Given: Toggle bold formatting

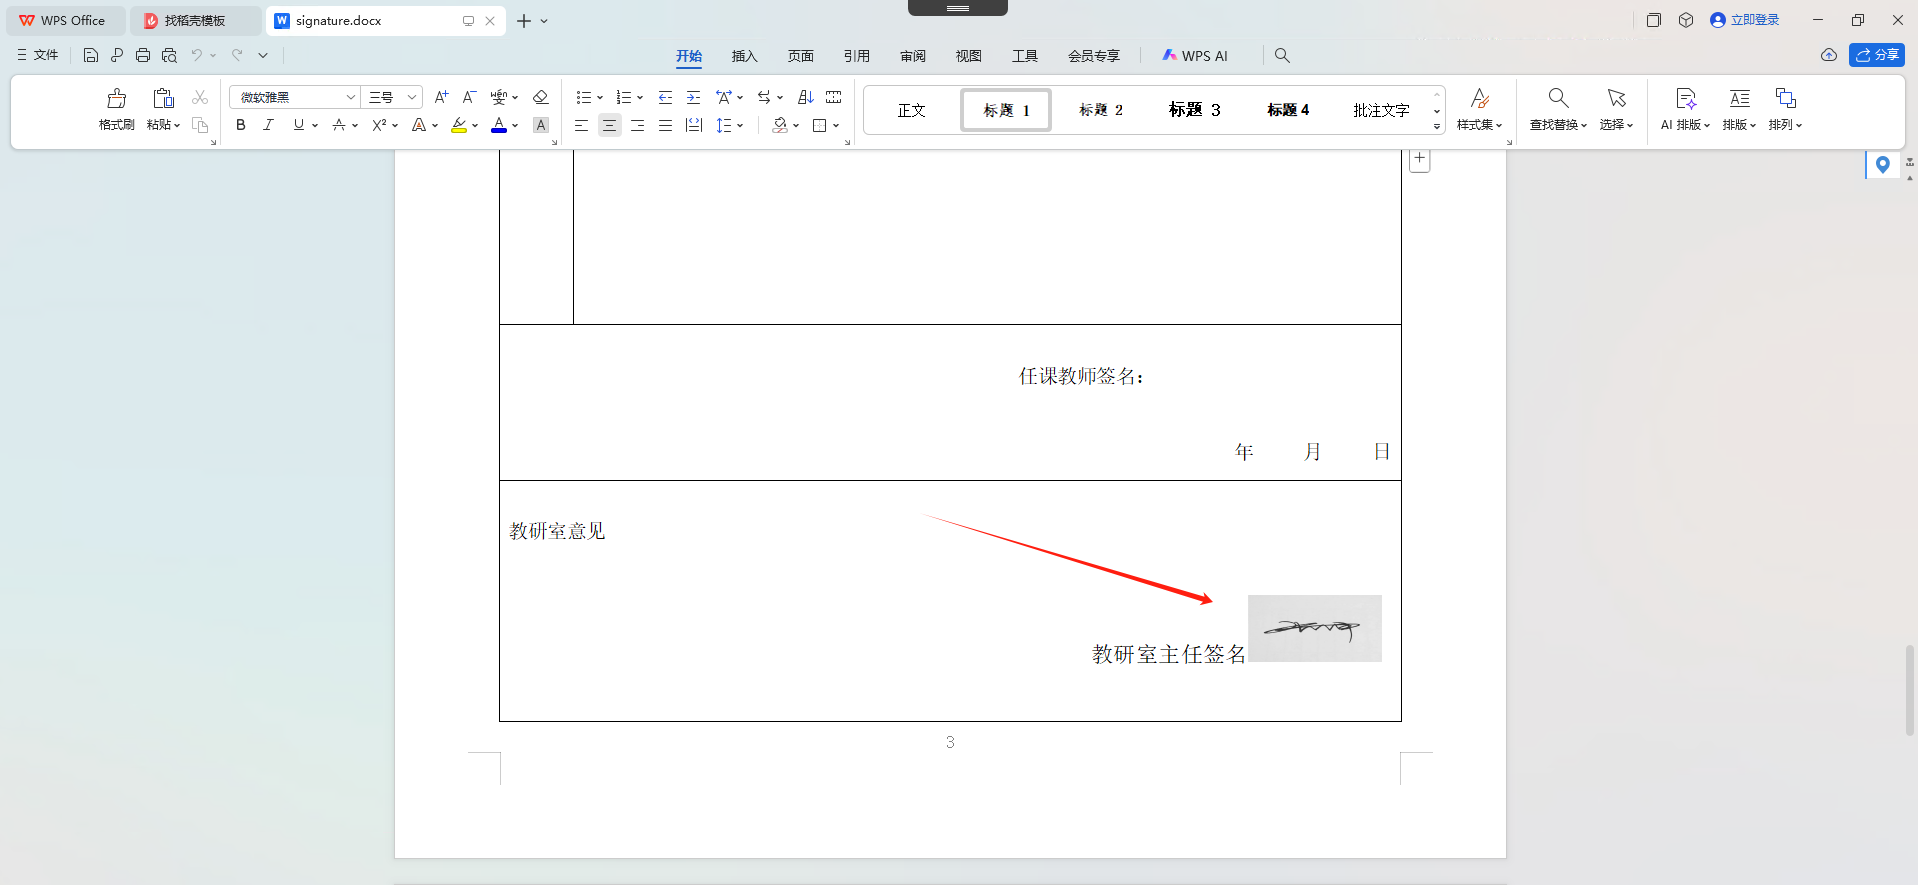Looking at the screenshot, I should click(x=241, y=125).
